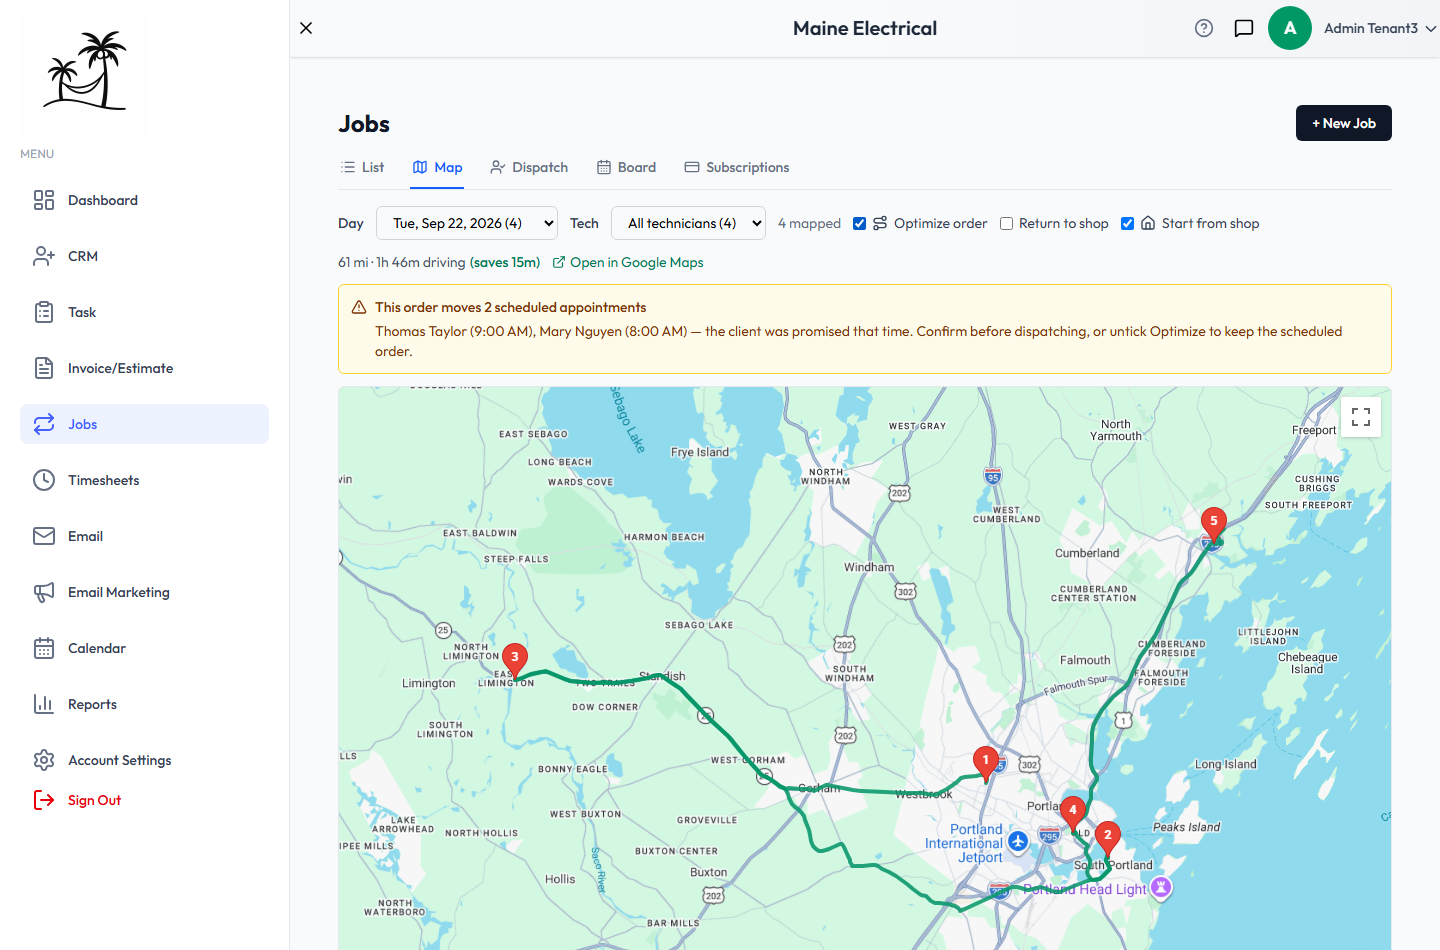Open Reports in the sidebar
Viewport: 1440px width, 950px height.
click(144, 704)
